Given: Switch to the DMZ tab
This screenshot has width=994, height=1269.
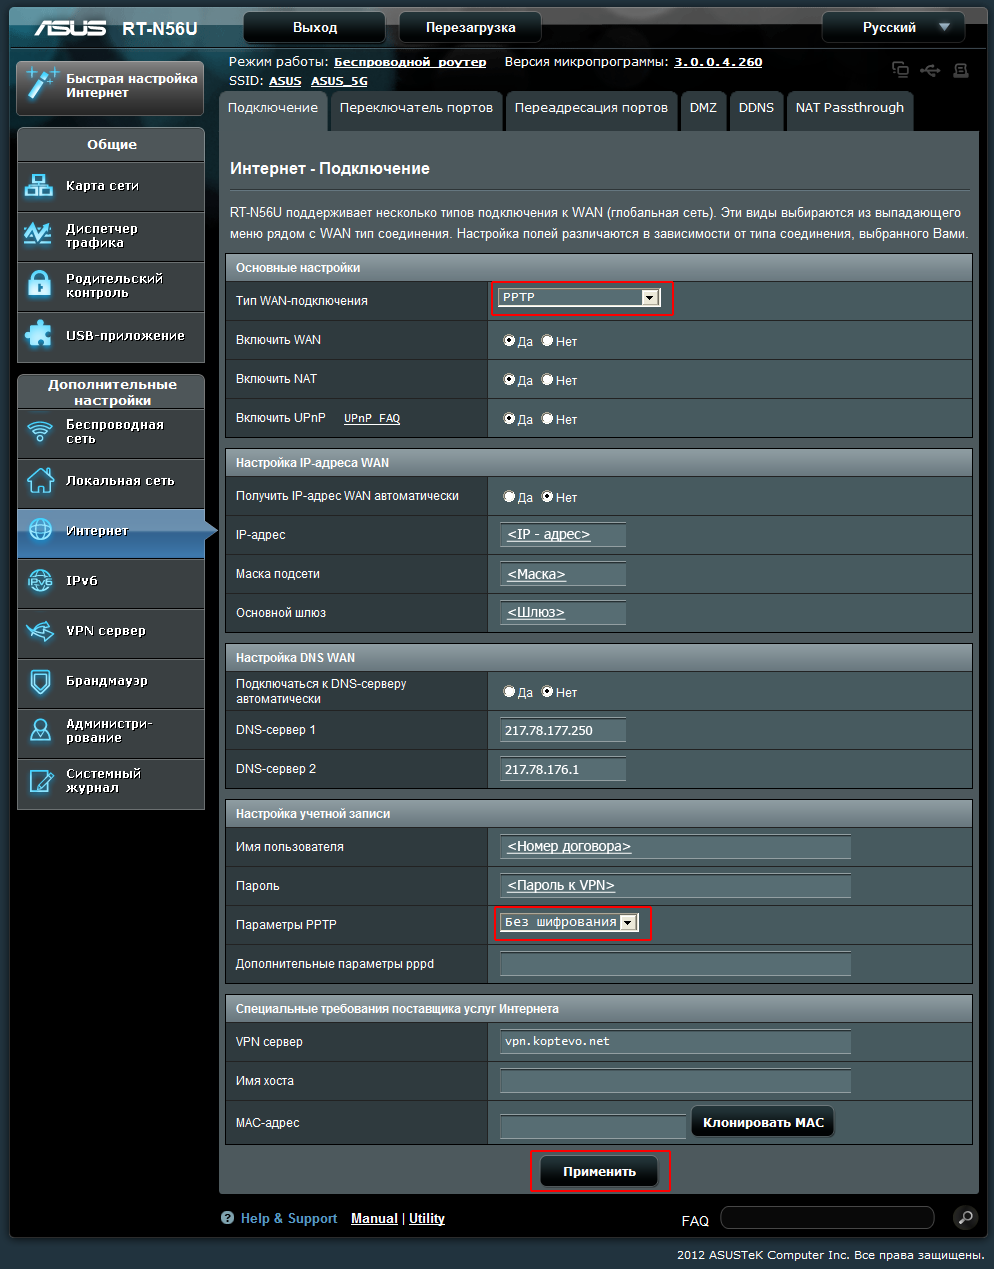Looking at the screenshot, I should (x=703, y=108).
